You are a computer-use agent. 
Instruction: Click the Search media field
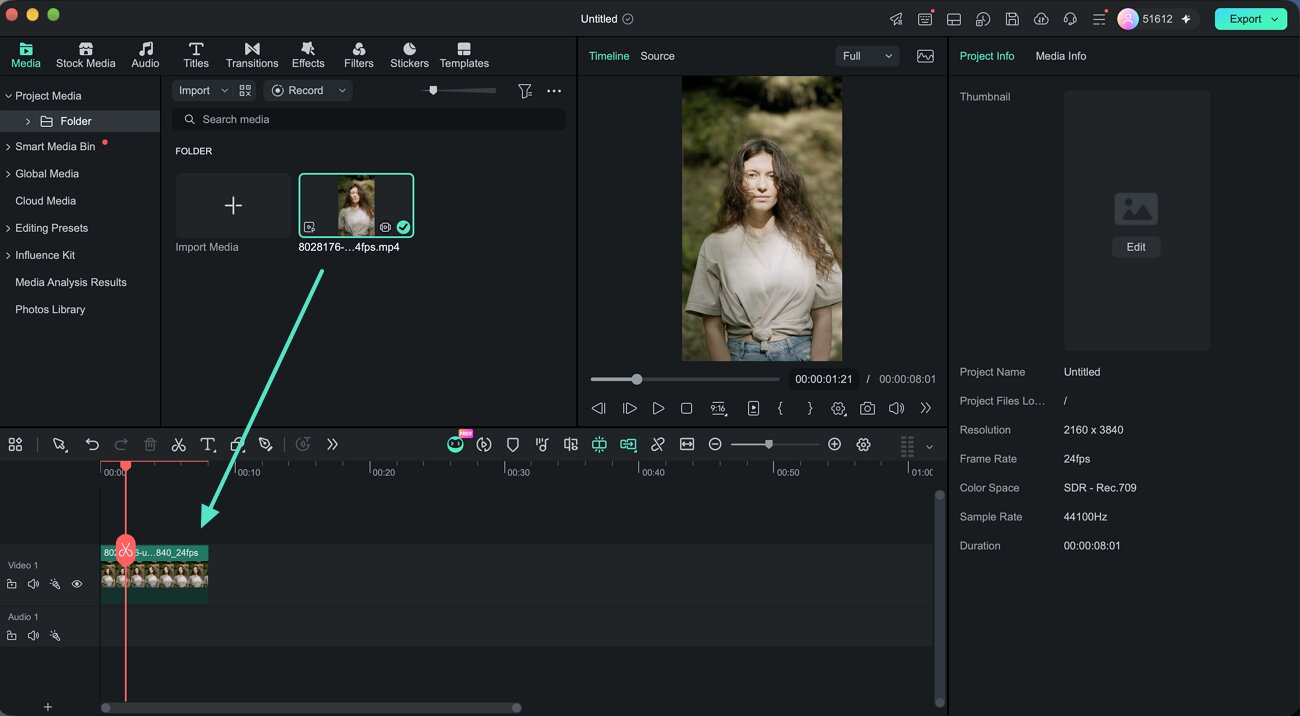(368, 119)
